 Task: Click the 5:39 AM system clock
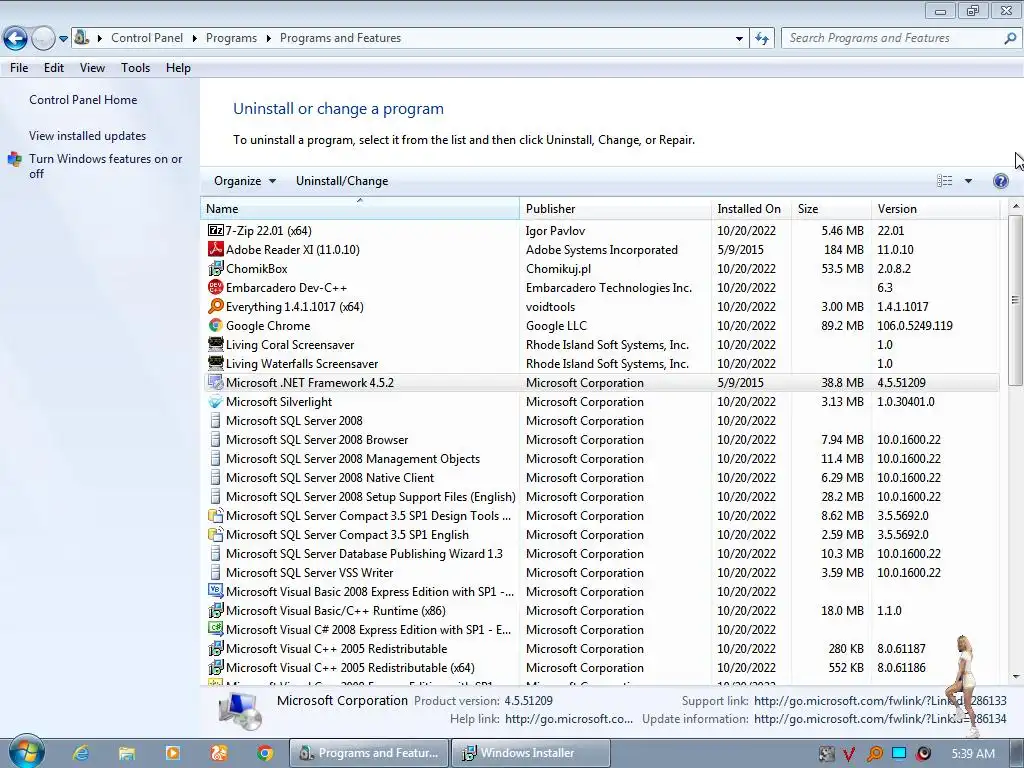973,754
